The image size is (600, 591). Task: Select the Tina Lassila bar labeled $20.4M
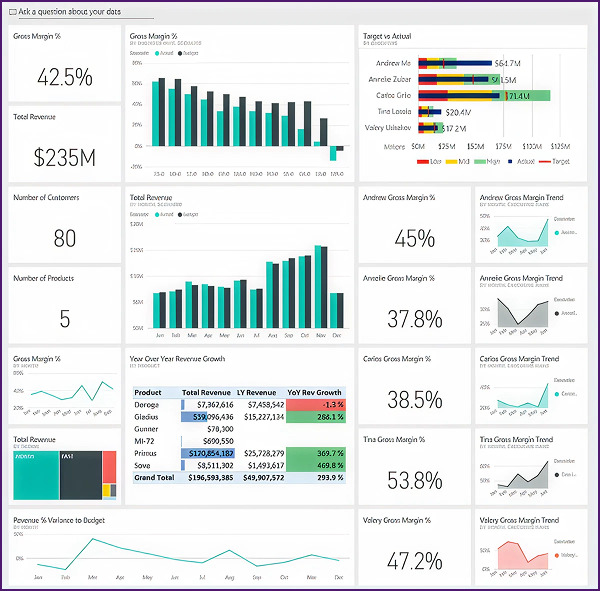click(x=429, y=112)
